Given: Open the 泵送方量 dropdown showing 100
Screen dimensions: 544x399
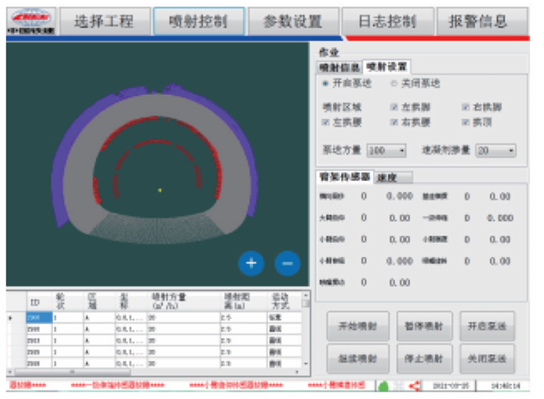Looking at the screenshot, I should point(386,151).
